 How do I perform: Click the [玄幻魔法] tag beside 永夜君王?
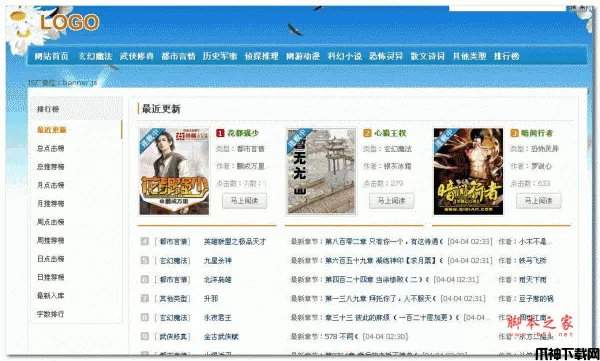click(x=173, y=318)
